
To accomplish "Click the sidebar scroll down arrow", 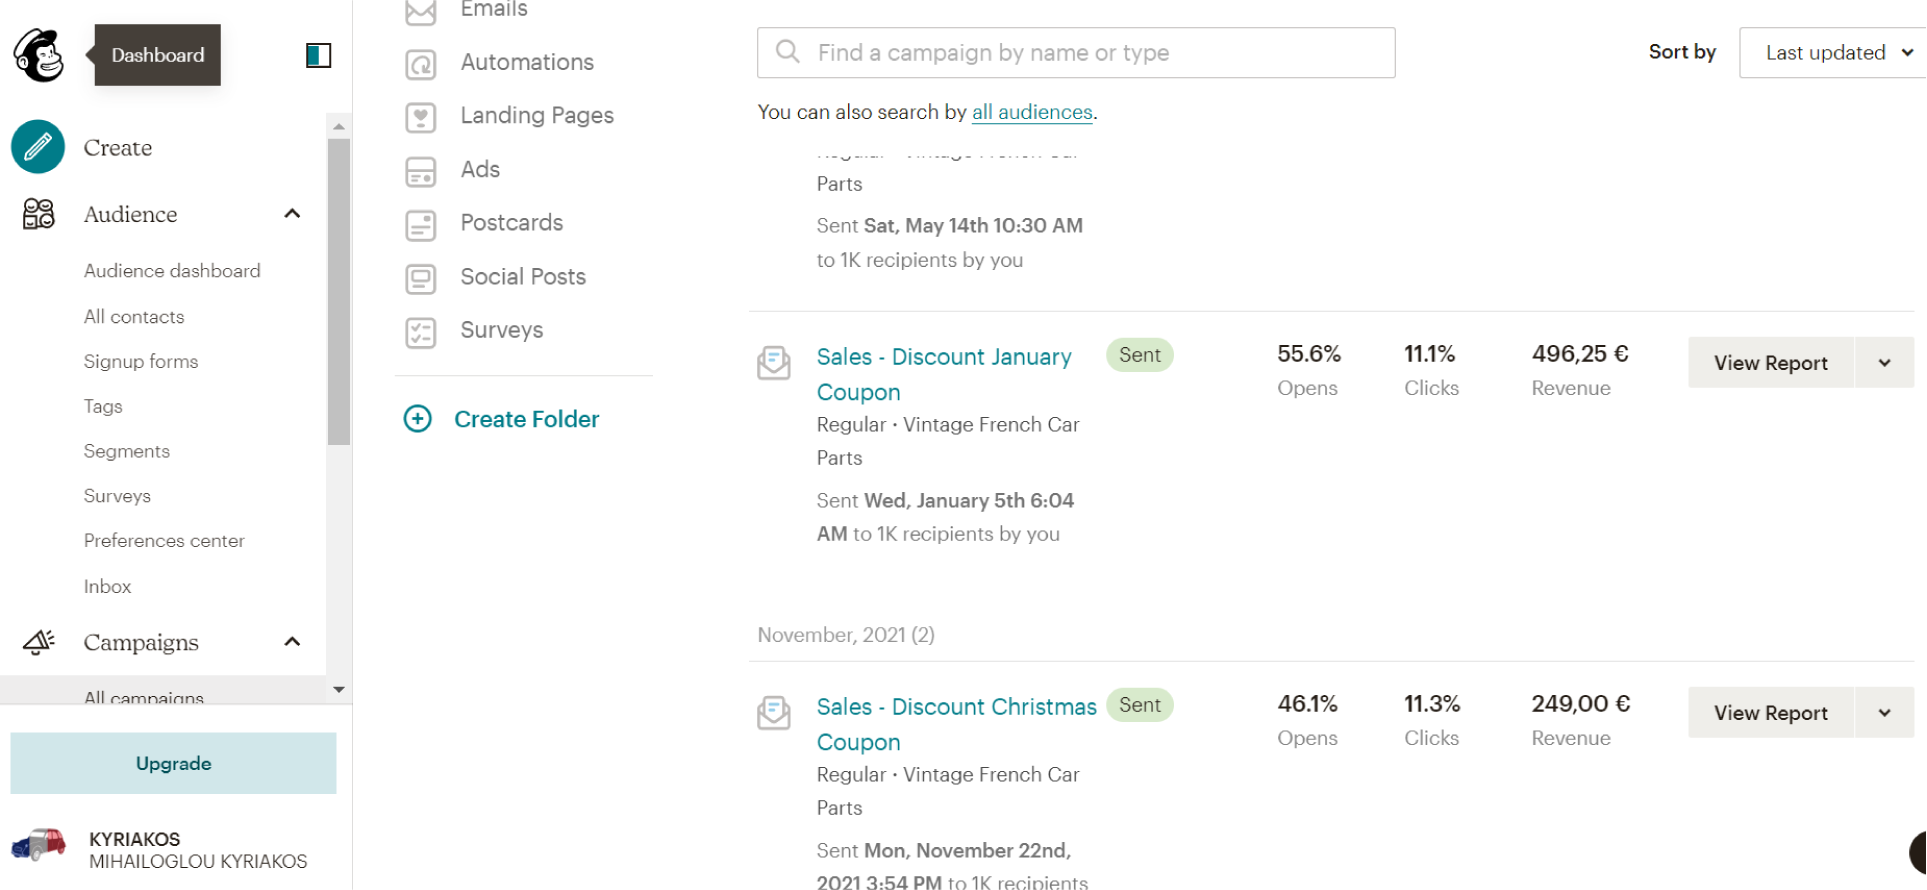I will (x=339, y=689).
